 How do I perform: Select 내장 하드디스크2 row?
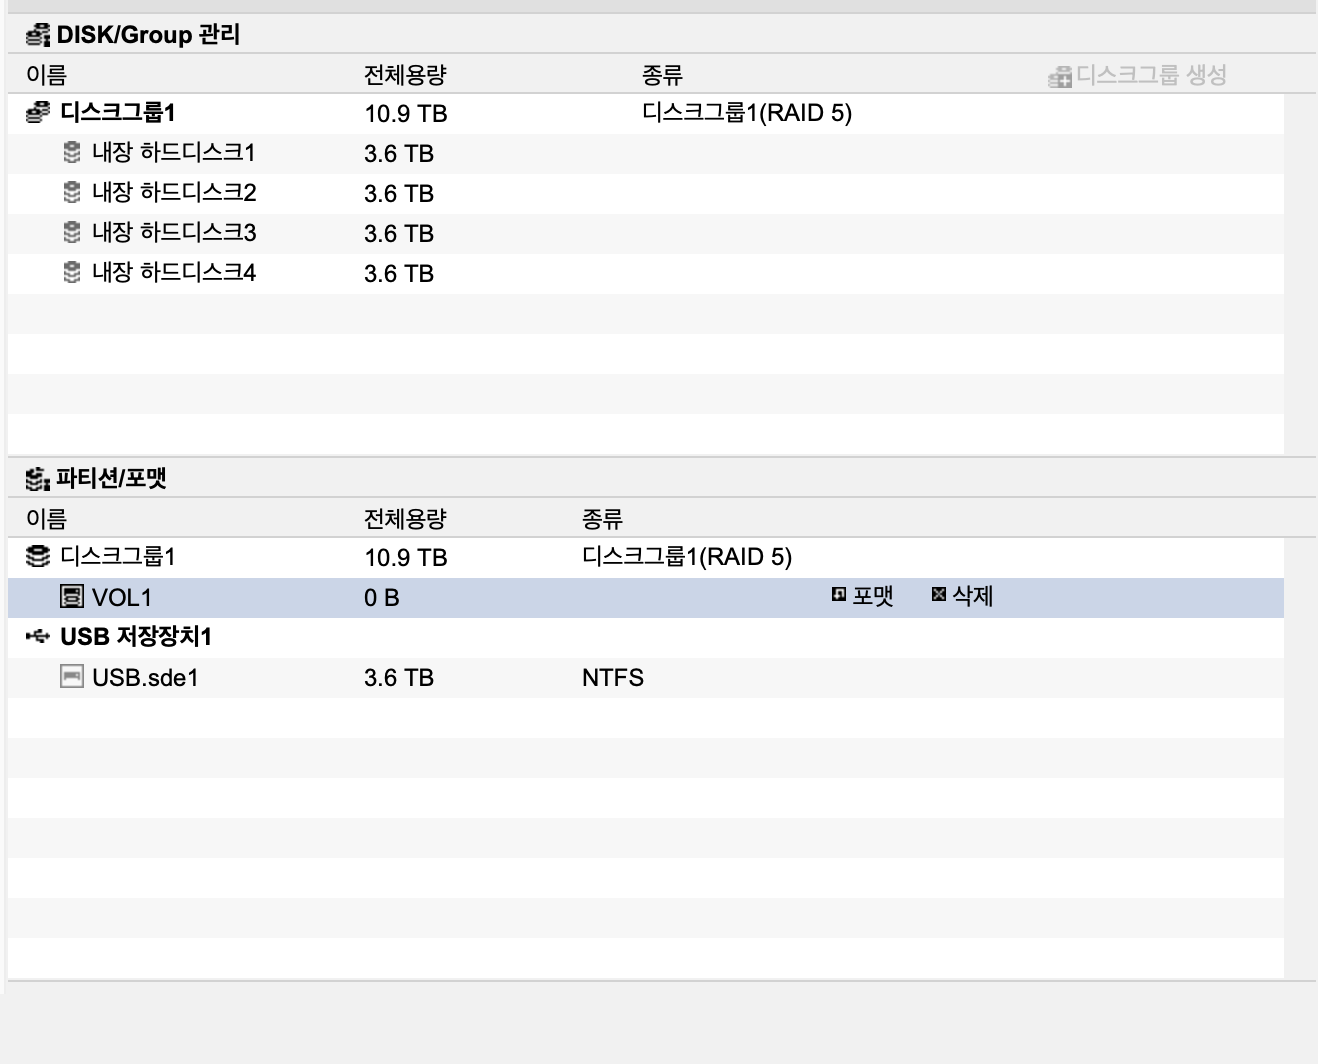pyautogui.click(x=645, y=193)
